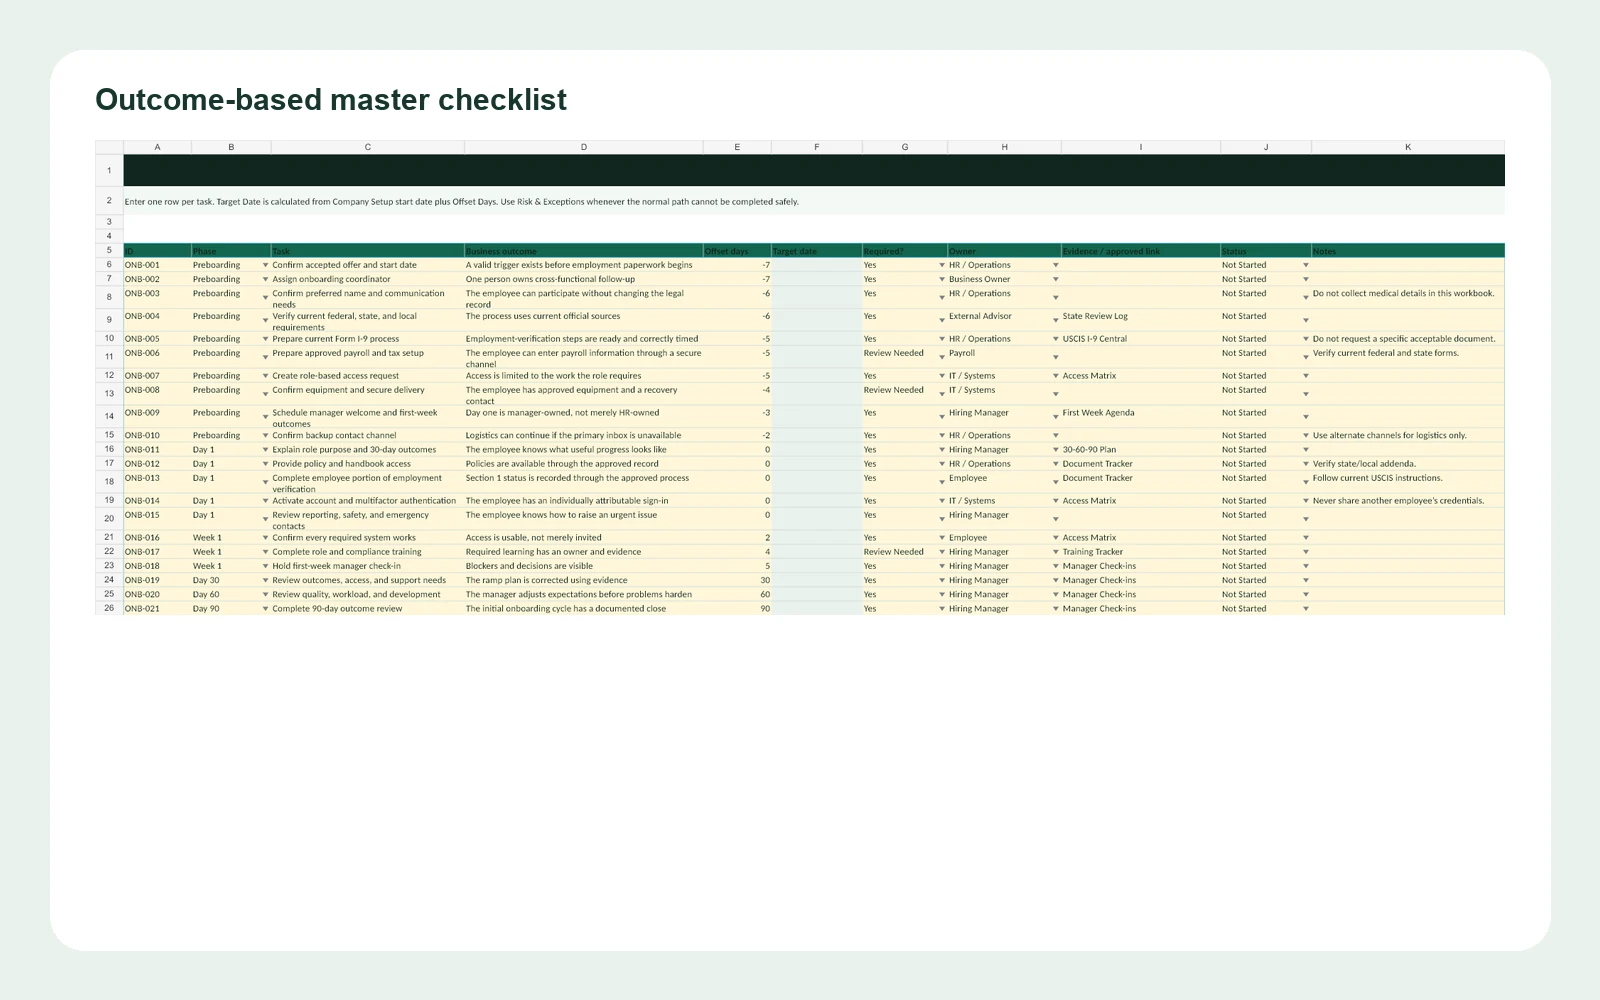Select cell 'First Week Agenda'
Screen dimensions: 1600x1000
click(x=1140, y=417)
